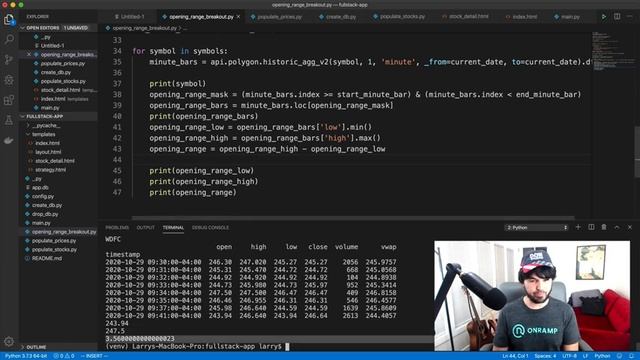Collapse the FULLSTACK-APP folder section
This screenshot has height=360, width=640.
(22, 116)
